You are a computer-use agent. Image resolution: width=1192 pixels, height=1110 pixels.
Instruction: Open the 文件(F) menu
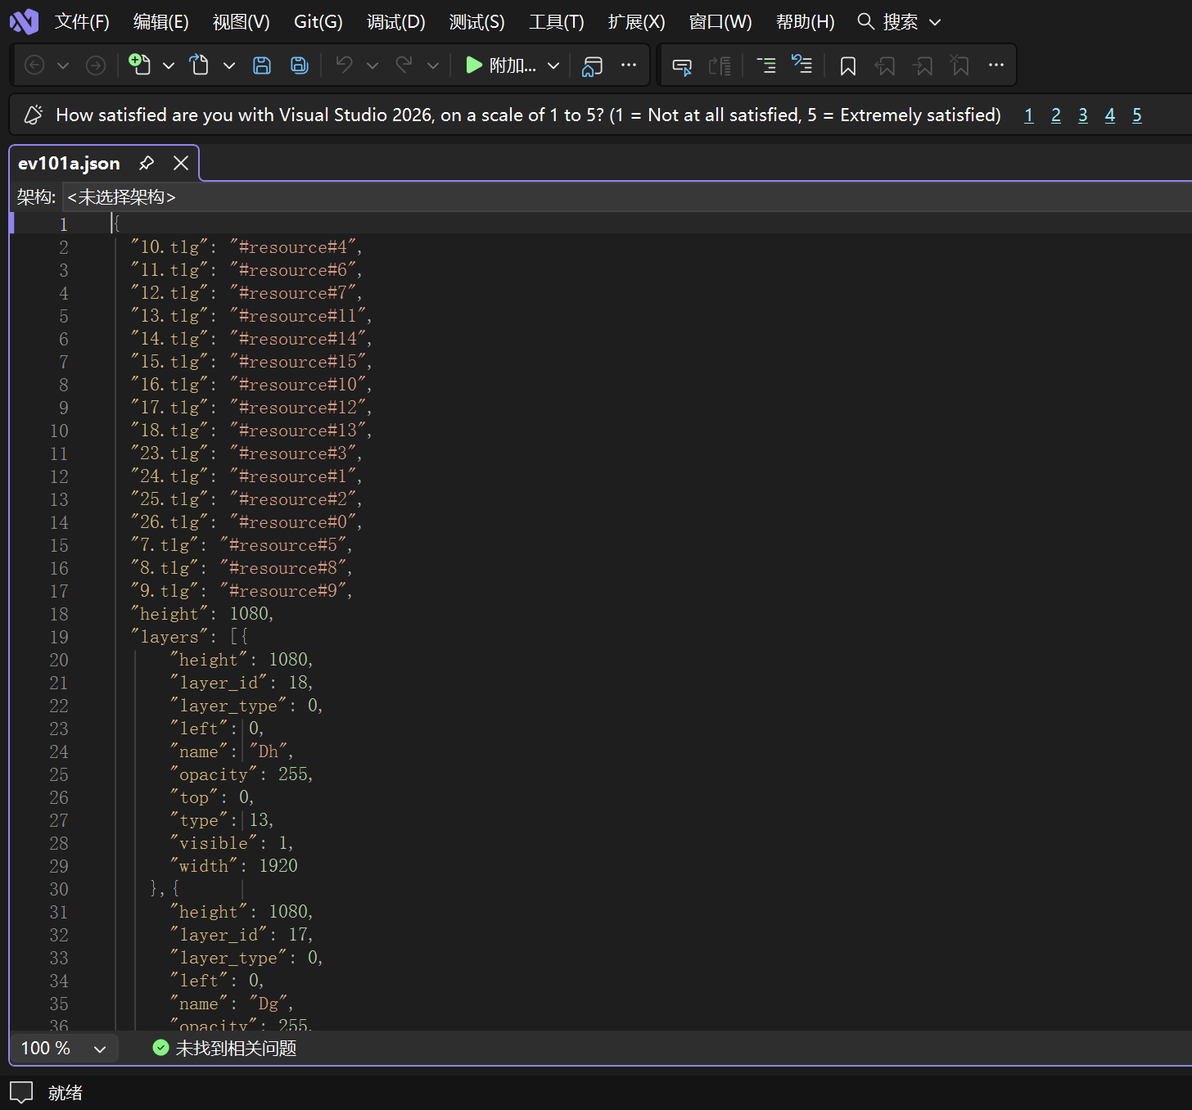(82, 22)
